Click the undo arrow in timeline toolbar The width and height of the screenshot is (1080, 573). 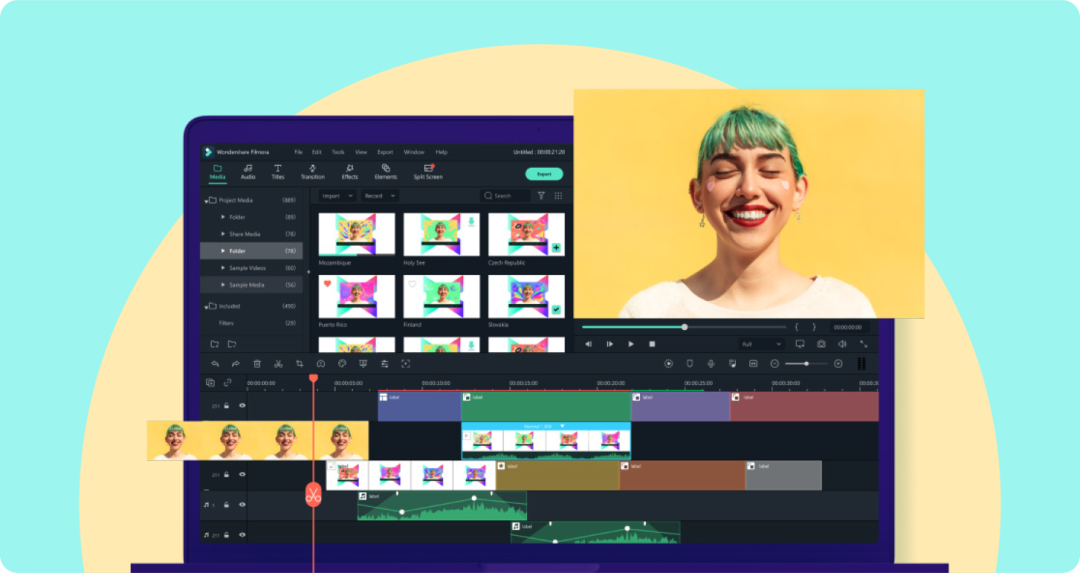(214, 364)
